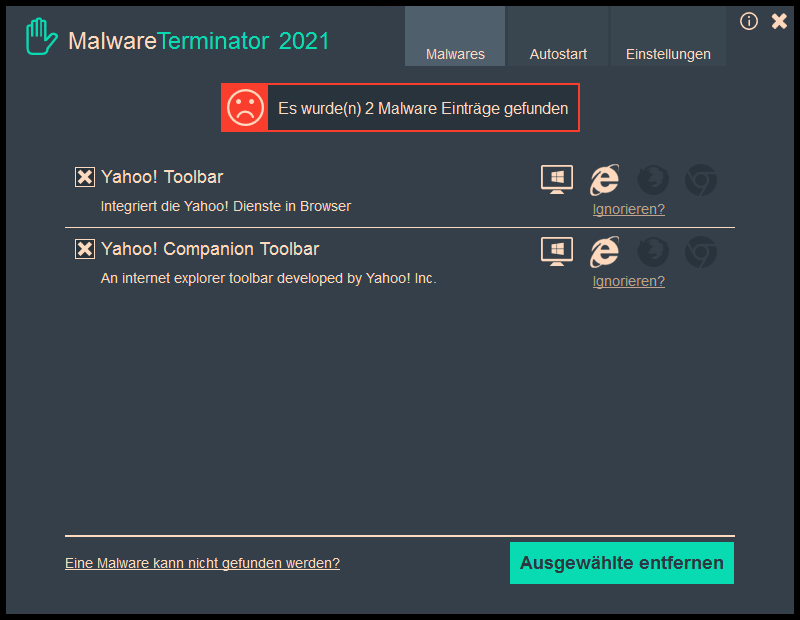800x620 pixels.
Task: Open the Autostart tab
Action: (x=558, y=54)
